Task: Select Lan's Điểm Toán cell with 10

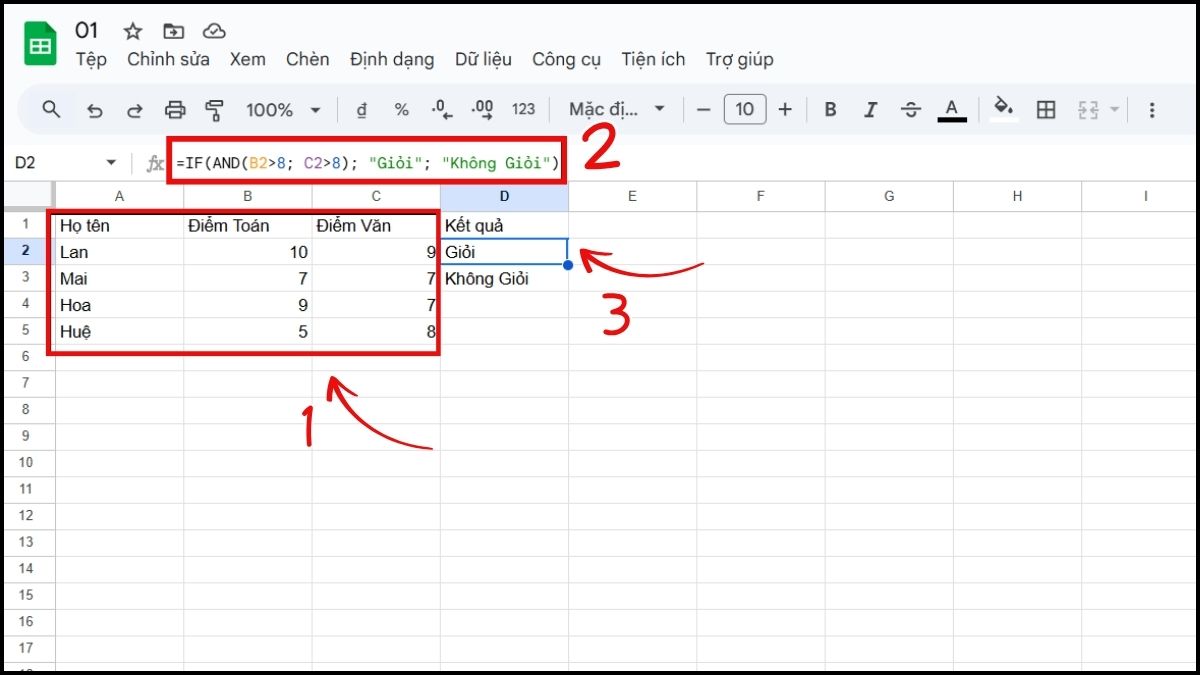Action: coord(248,252)
